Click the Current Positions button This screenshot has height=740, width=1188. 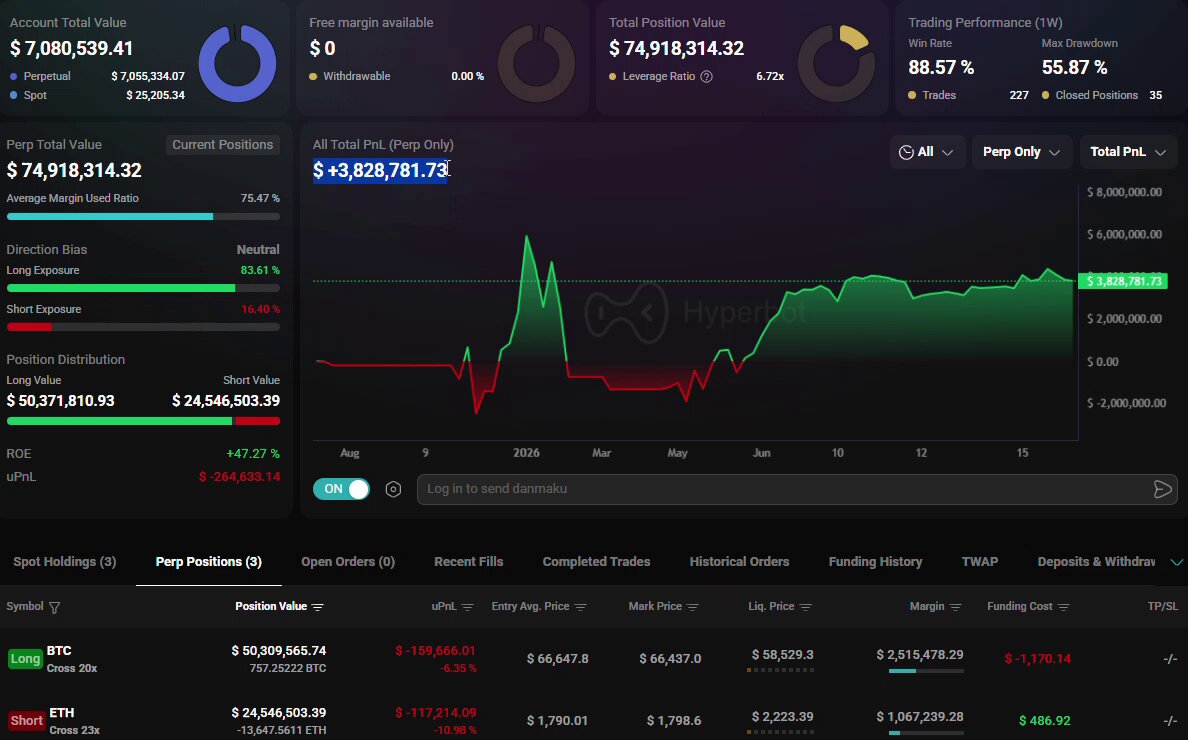[x=223, y=145]
